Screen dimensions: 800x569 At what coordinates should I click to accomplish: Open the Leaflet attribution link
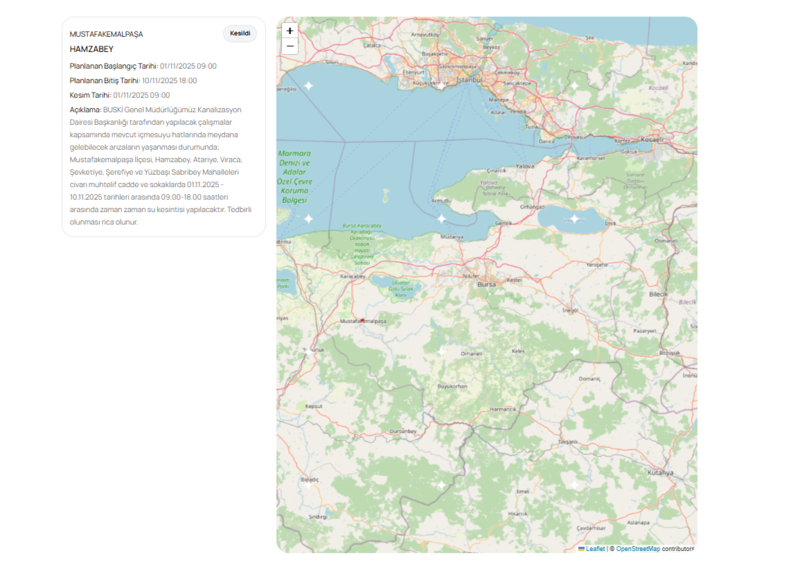click(595, 548)
